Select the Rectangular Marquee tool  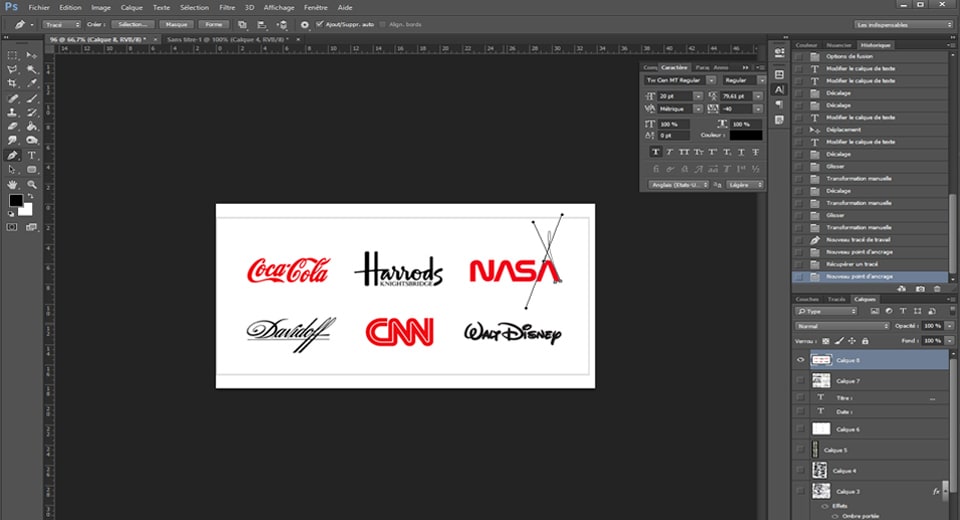[x=12, y=55]
